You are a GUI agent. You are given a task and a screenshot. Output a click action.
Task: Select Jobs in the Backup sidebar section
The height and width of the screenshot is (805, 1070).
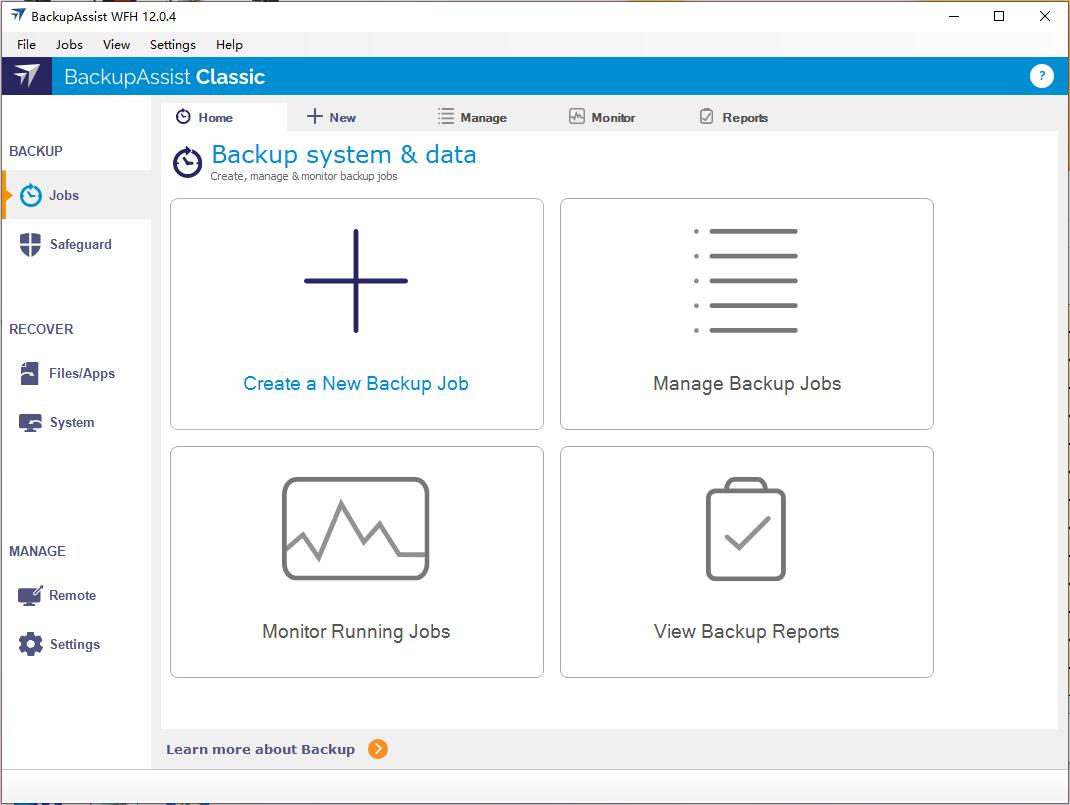coord(76,195)
